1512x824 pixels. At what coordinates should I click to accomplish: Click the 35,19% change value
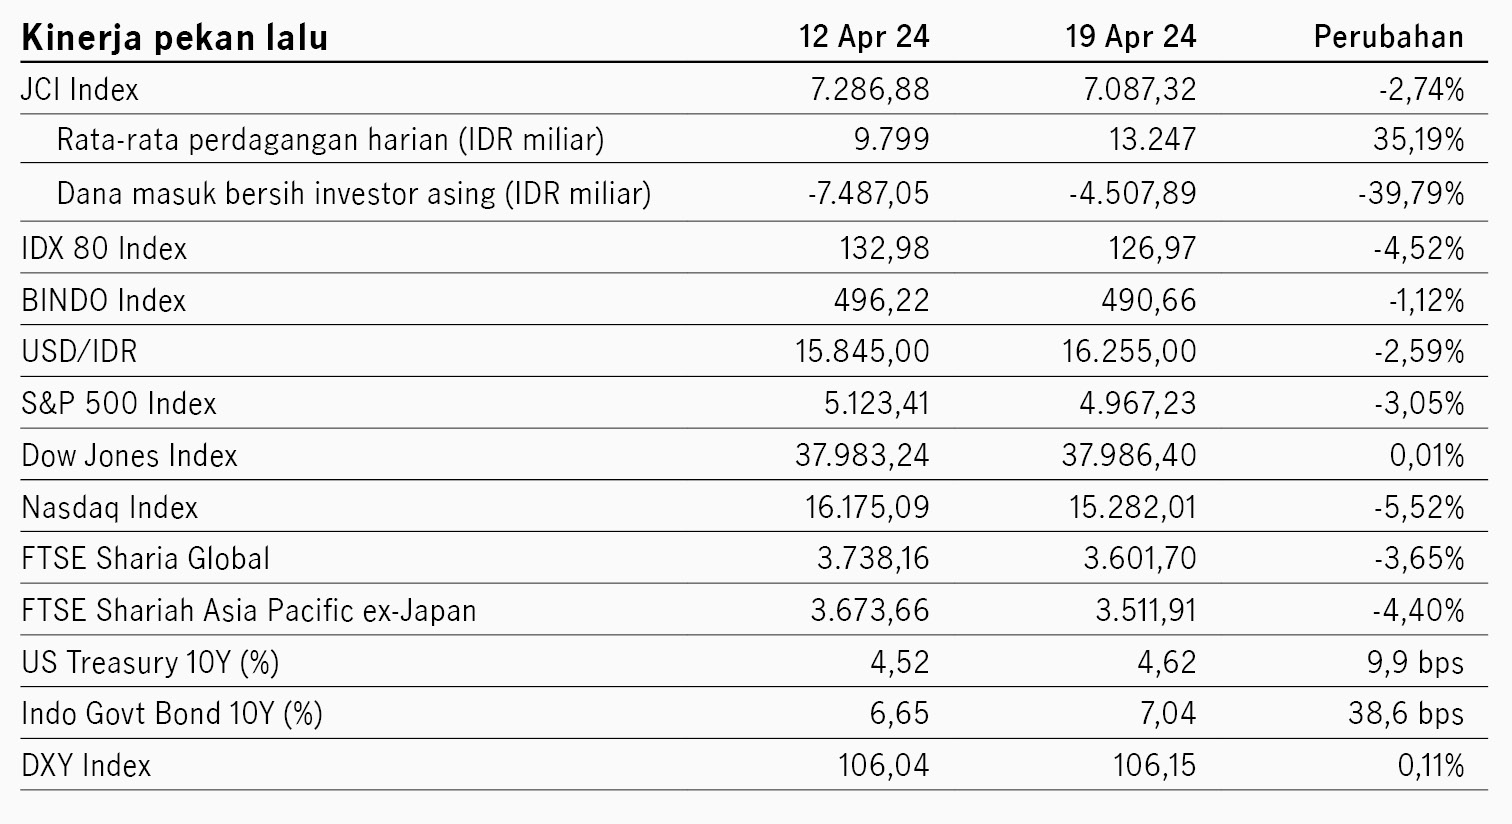[x=1418, y=140]
